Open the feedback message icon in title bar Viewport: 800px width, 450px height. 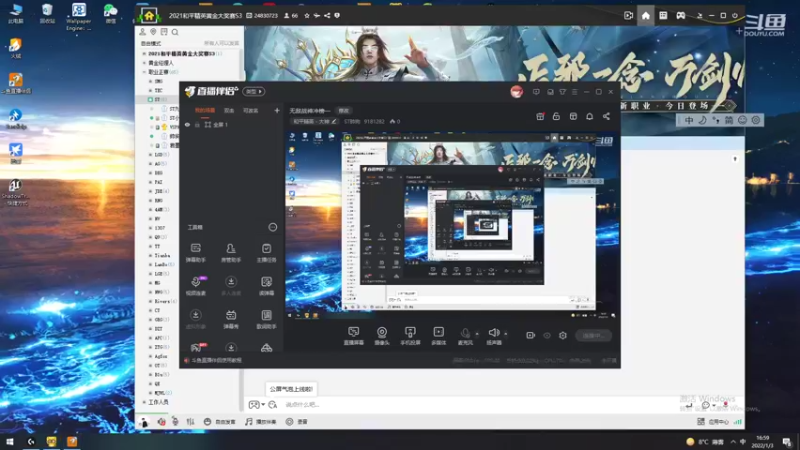tap(536, 92)
